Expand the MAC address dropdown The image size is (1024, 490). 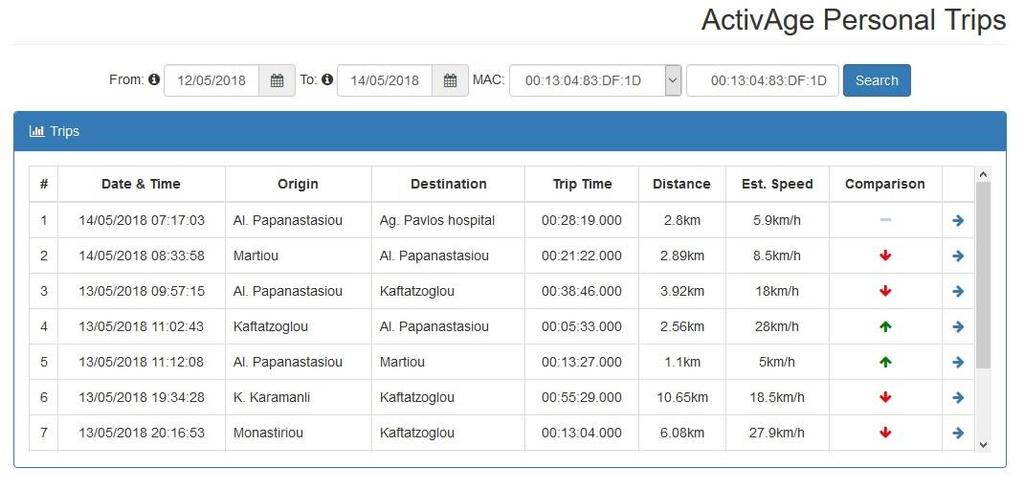coord(673,80)
